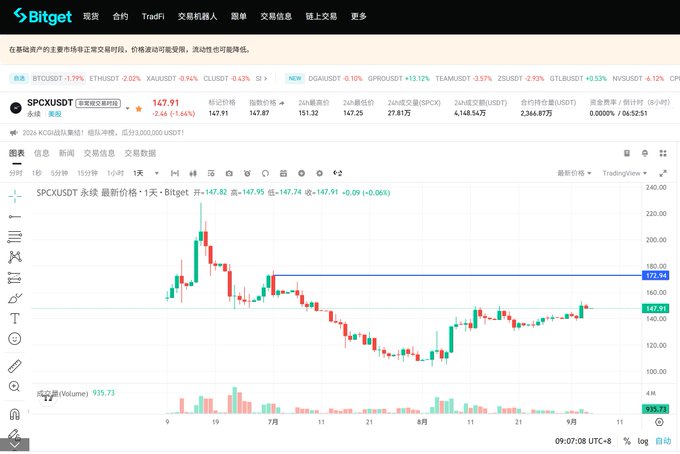The image size is (680, 454).
Task: Open the 交易信息 menu in header
Action: 276,16
